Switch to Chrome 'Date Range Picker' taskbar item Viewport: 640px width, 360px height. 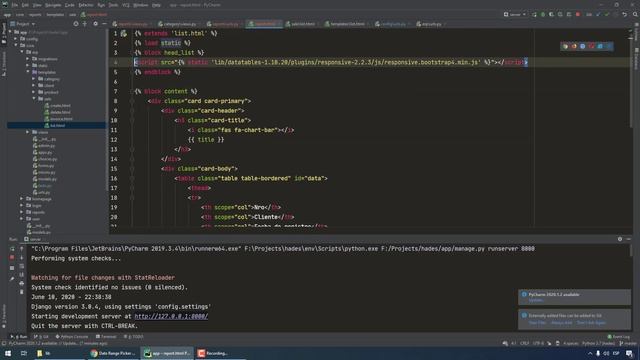(x=113, y=353)
